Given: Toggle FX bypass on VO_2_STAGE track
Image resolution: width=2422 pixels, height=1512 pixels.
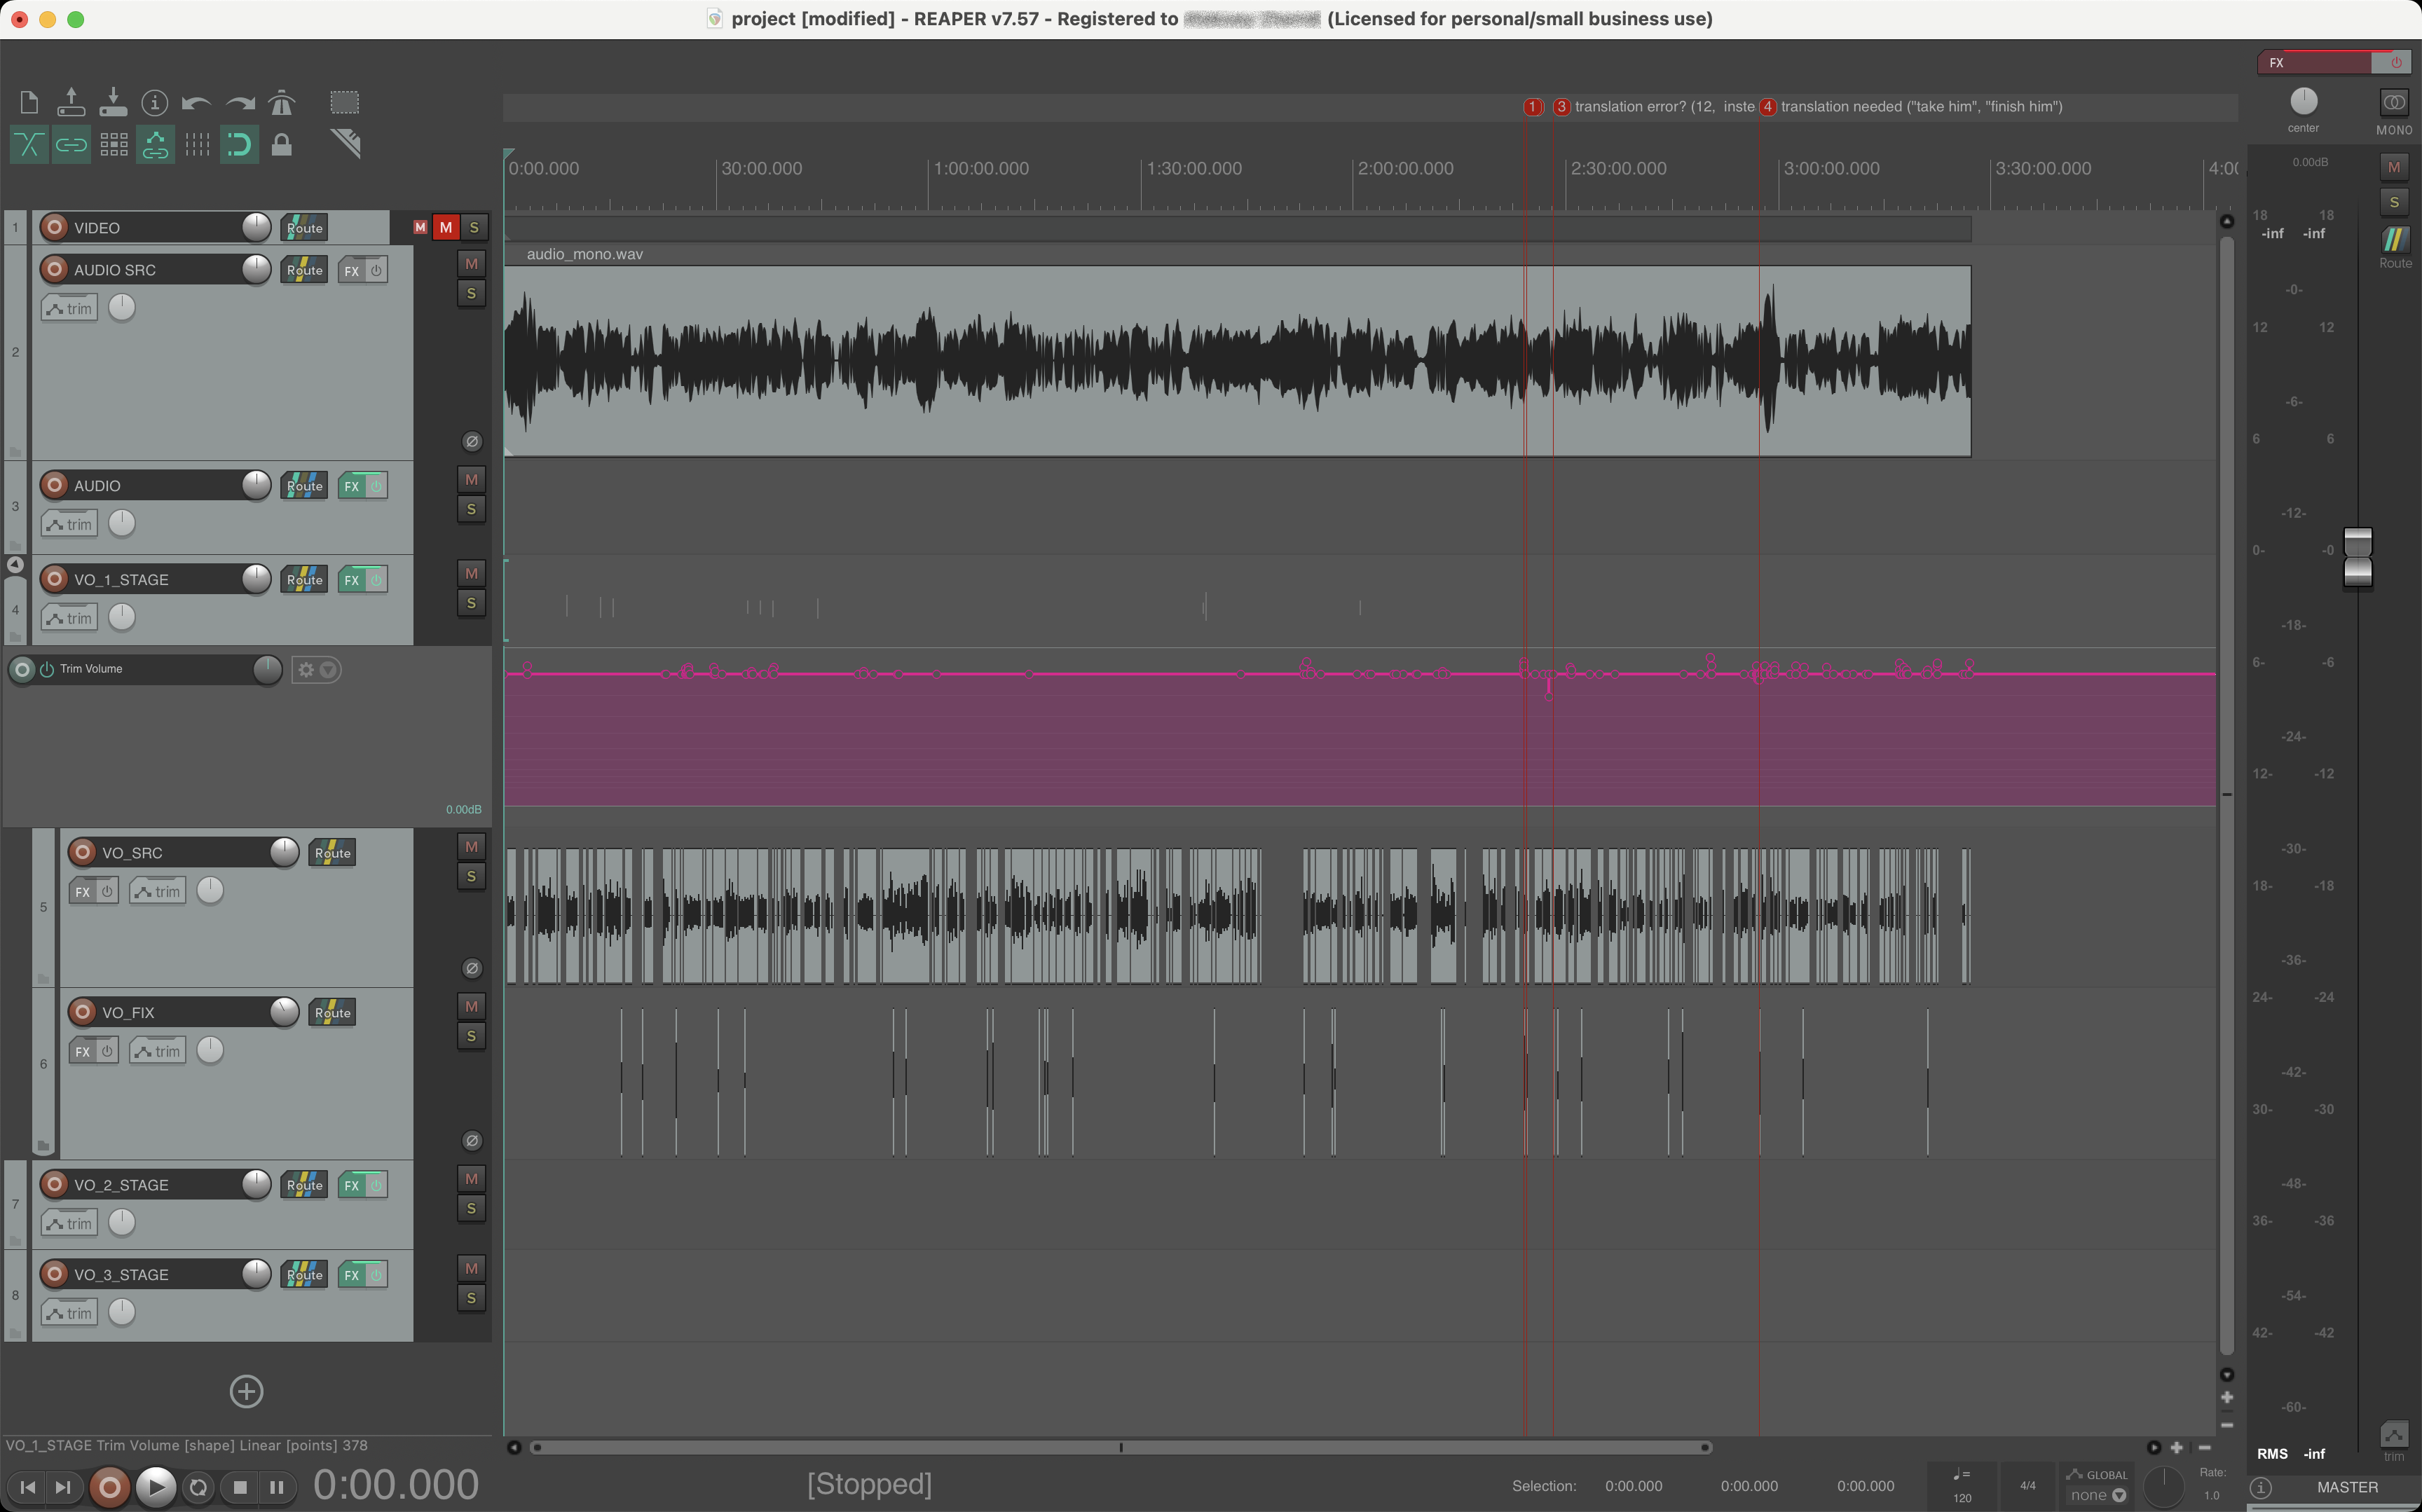Looking at the screenshot, I should [x=376, y=1185].
